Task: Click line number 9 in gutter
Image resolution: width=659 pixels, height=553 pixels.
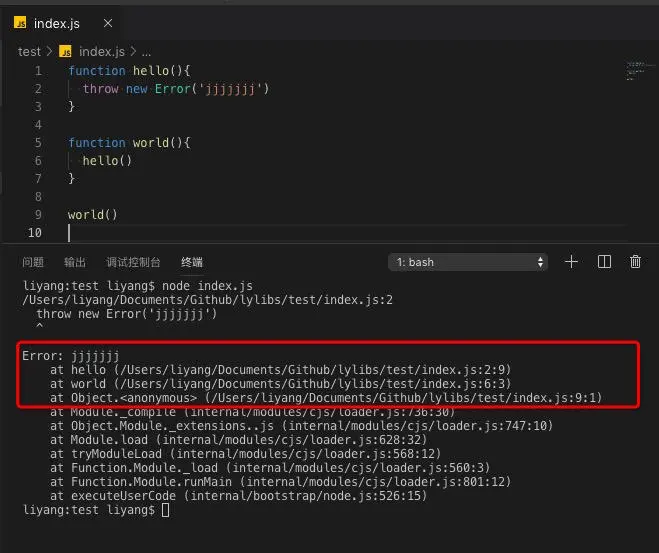Action: 38,215
